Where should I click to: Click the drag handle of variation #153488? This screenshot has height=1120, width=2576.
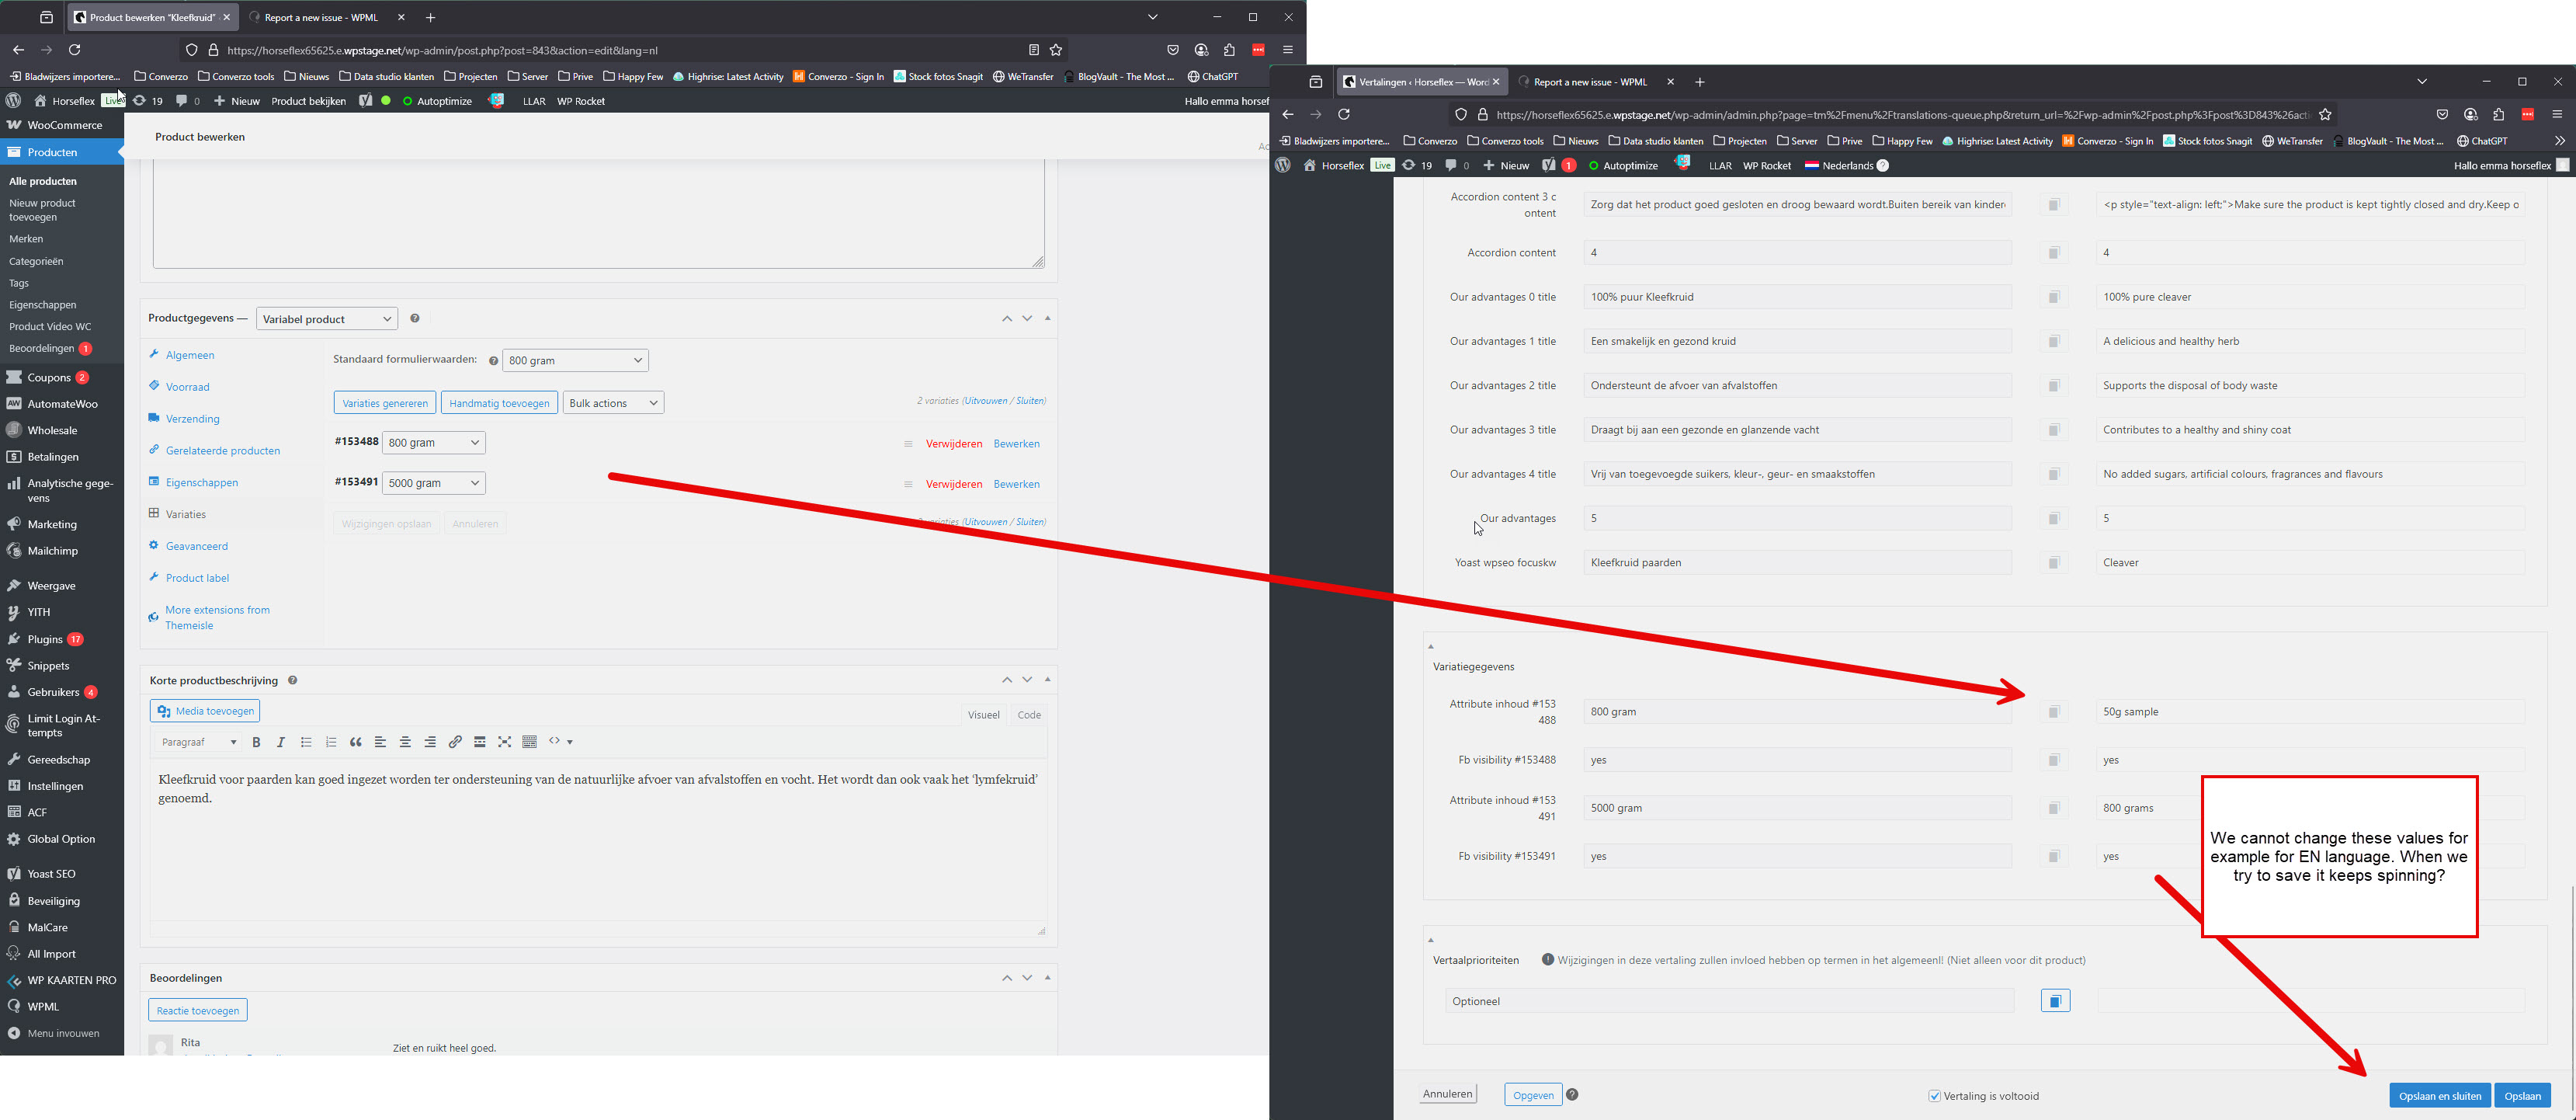pos(908,444)
